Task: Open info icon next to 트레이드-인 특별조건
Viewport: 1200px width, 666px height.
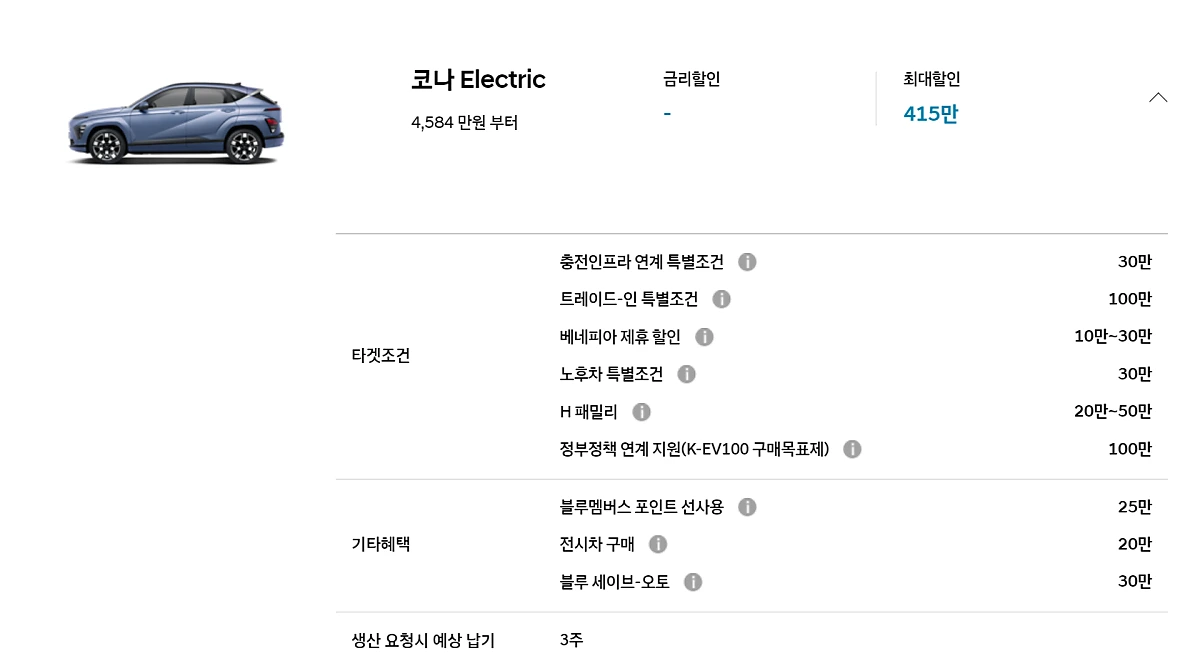Action: point(721,299)
